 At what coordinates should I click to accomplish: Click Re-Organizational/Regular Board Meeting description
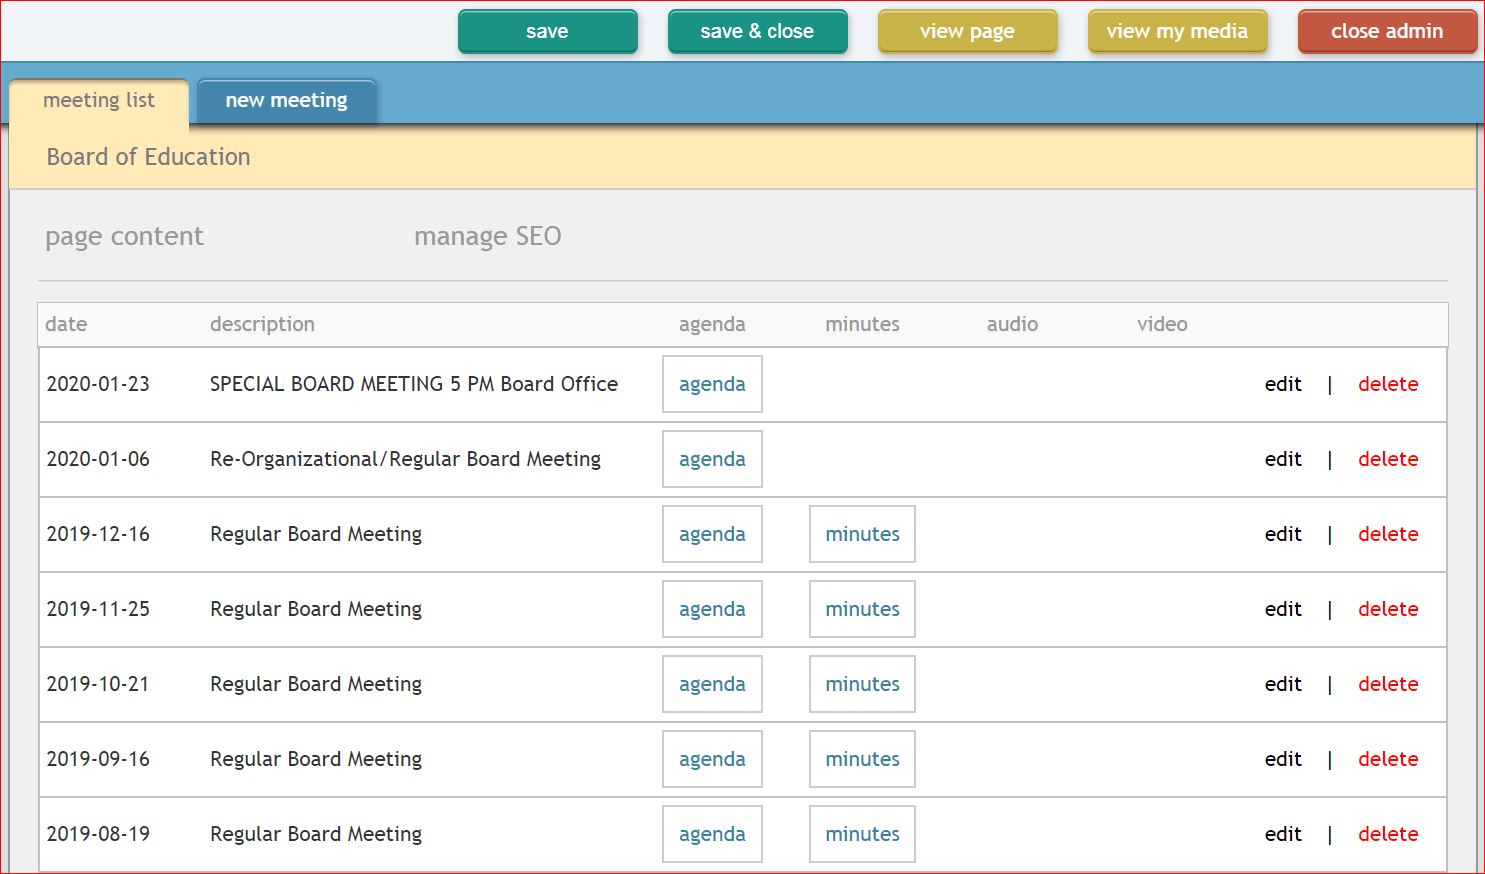tap(405, 459)
